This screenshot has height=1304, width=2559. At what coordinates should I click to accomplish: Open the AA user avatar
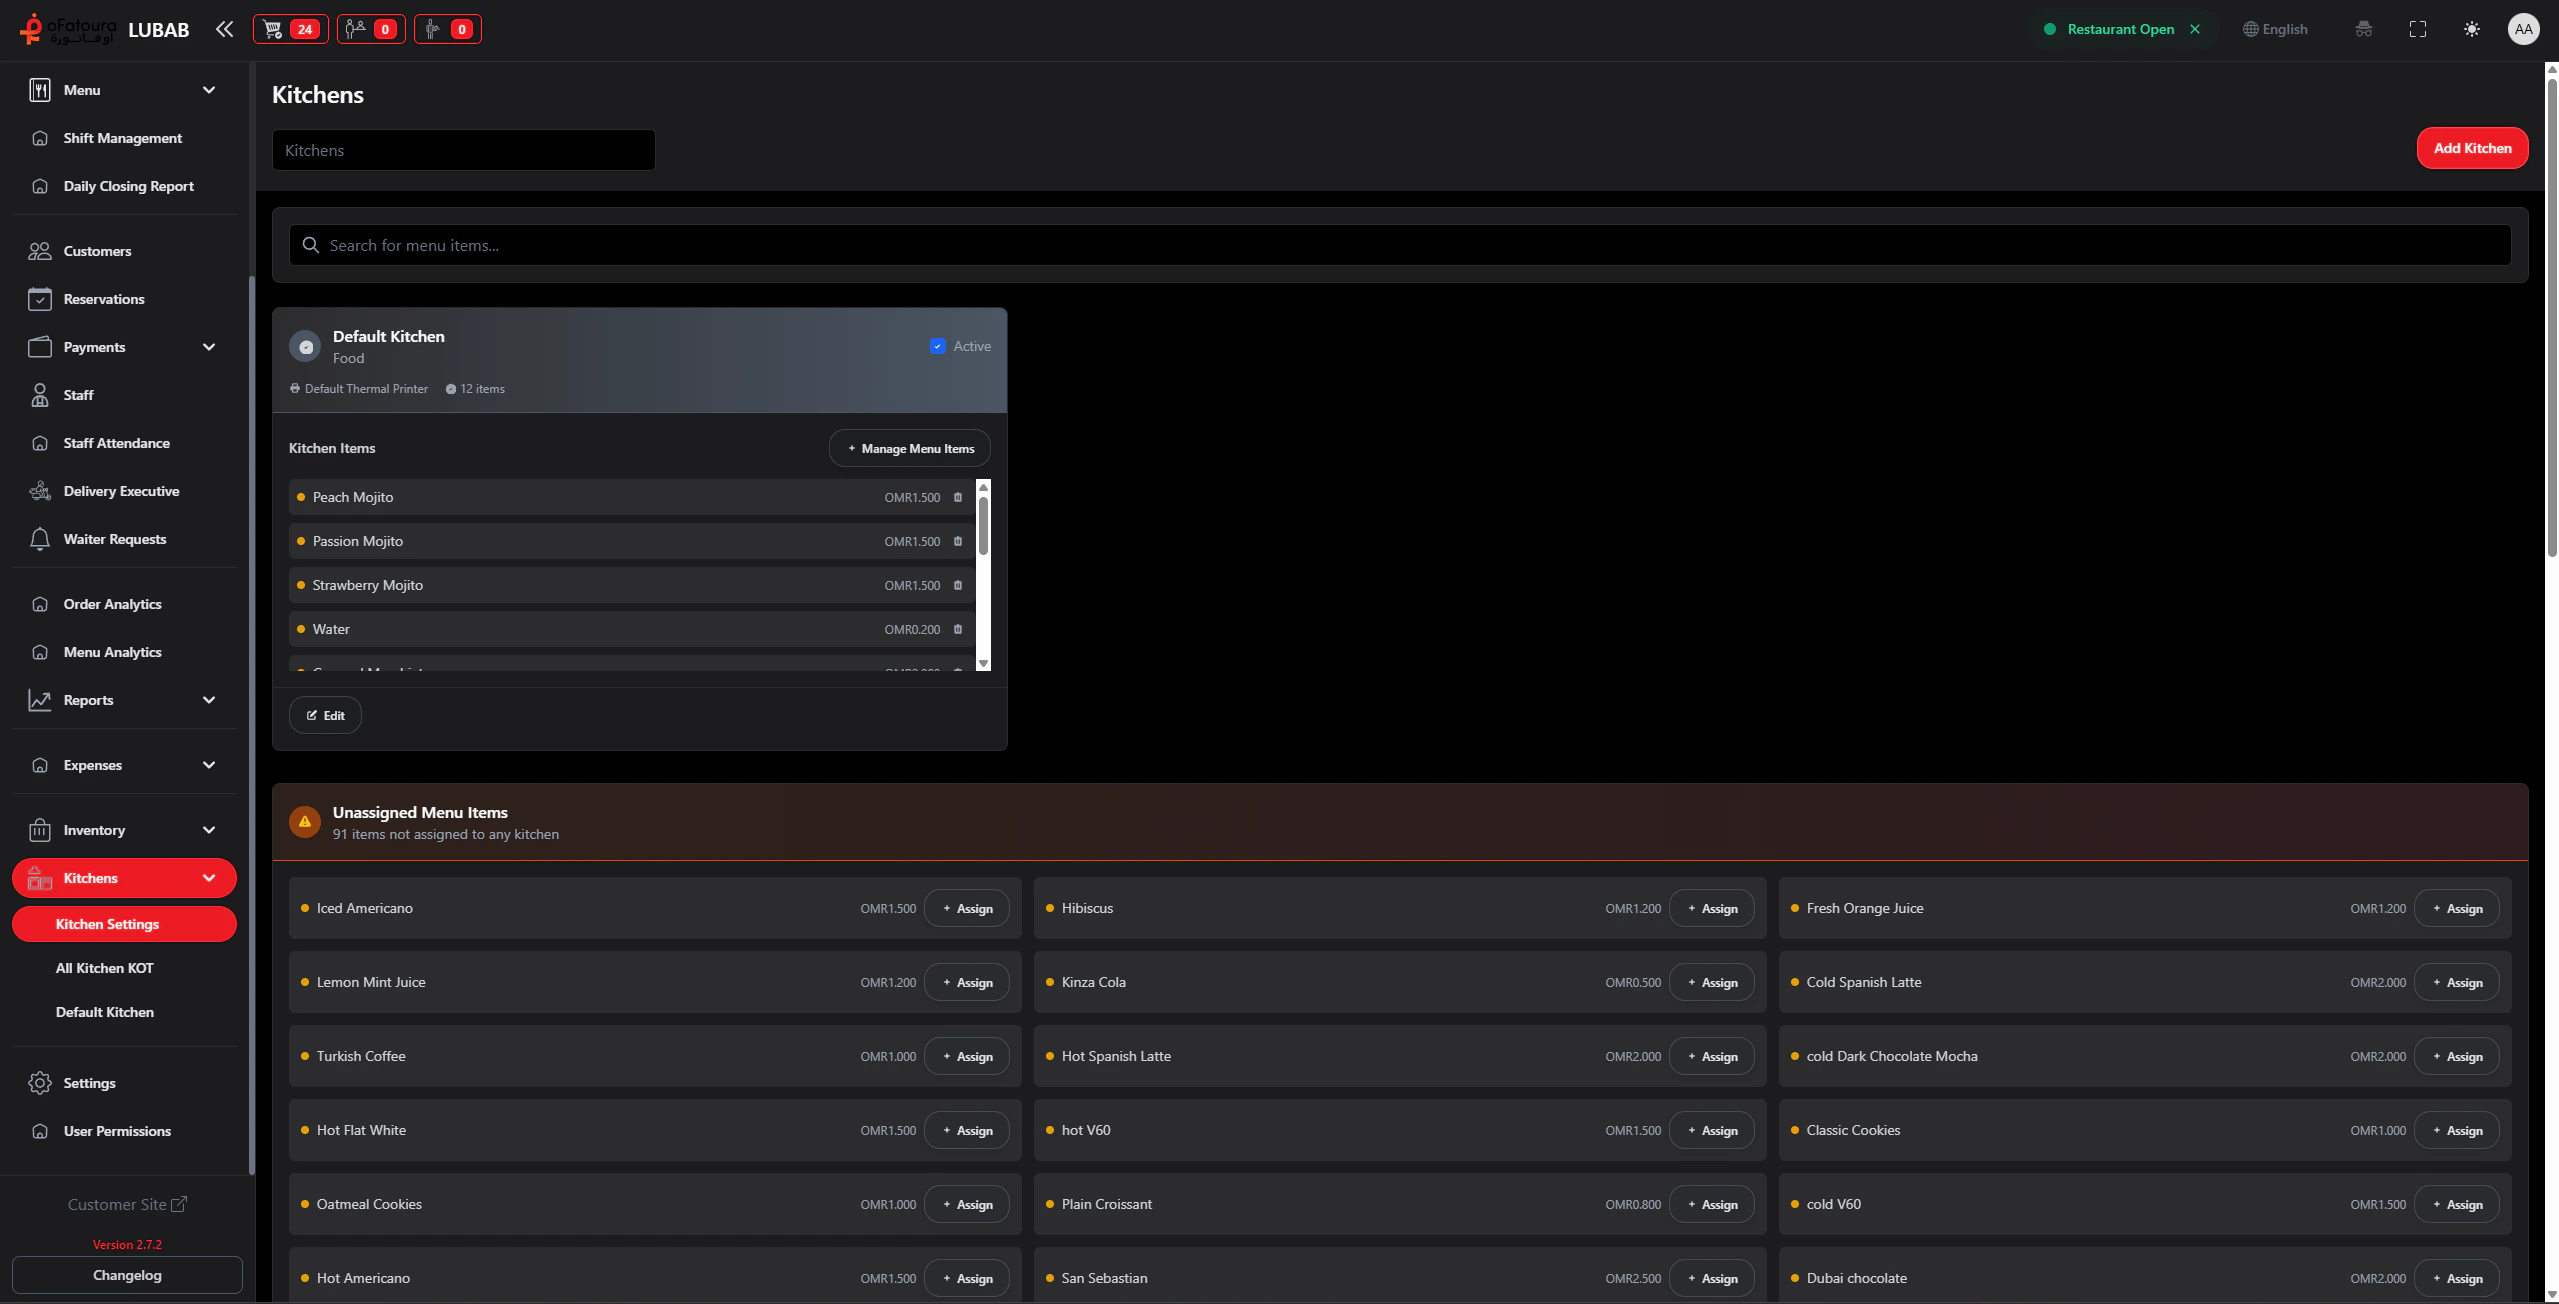coord(2523,29)
